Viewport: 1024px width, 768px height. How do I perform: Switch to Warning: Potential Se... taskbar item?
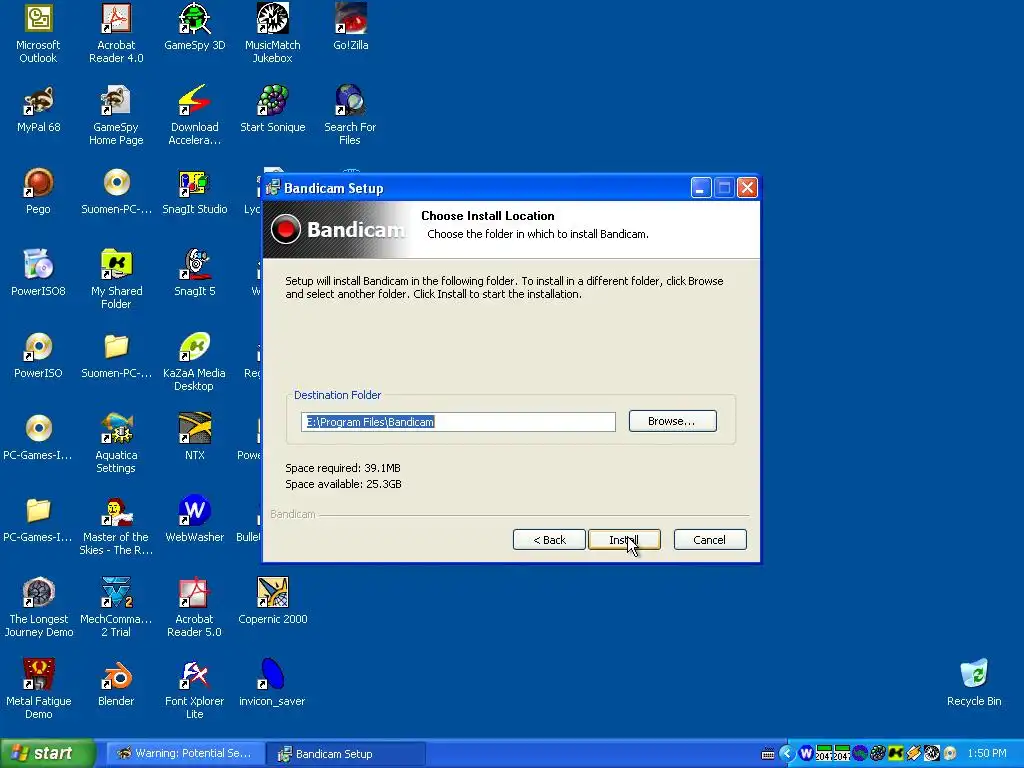184,754
